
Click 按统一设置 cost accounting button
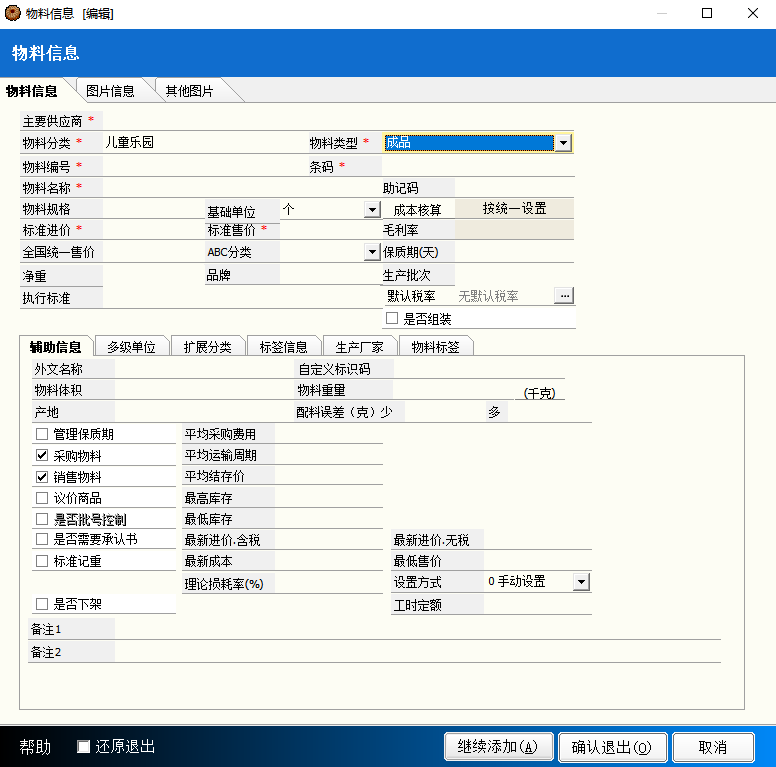514,208
